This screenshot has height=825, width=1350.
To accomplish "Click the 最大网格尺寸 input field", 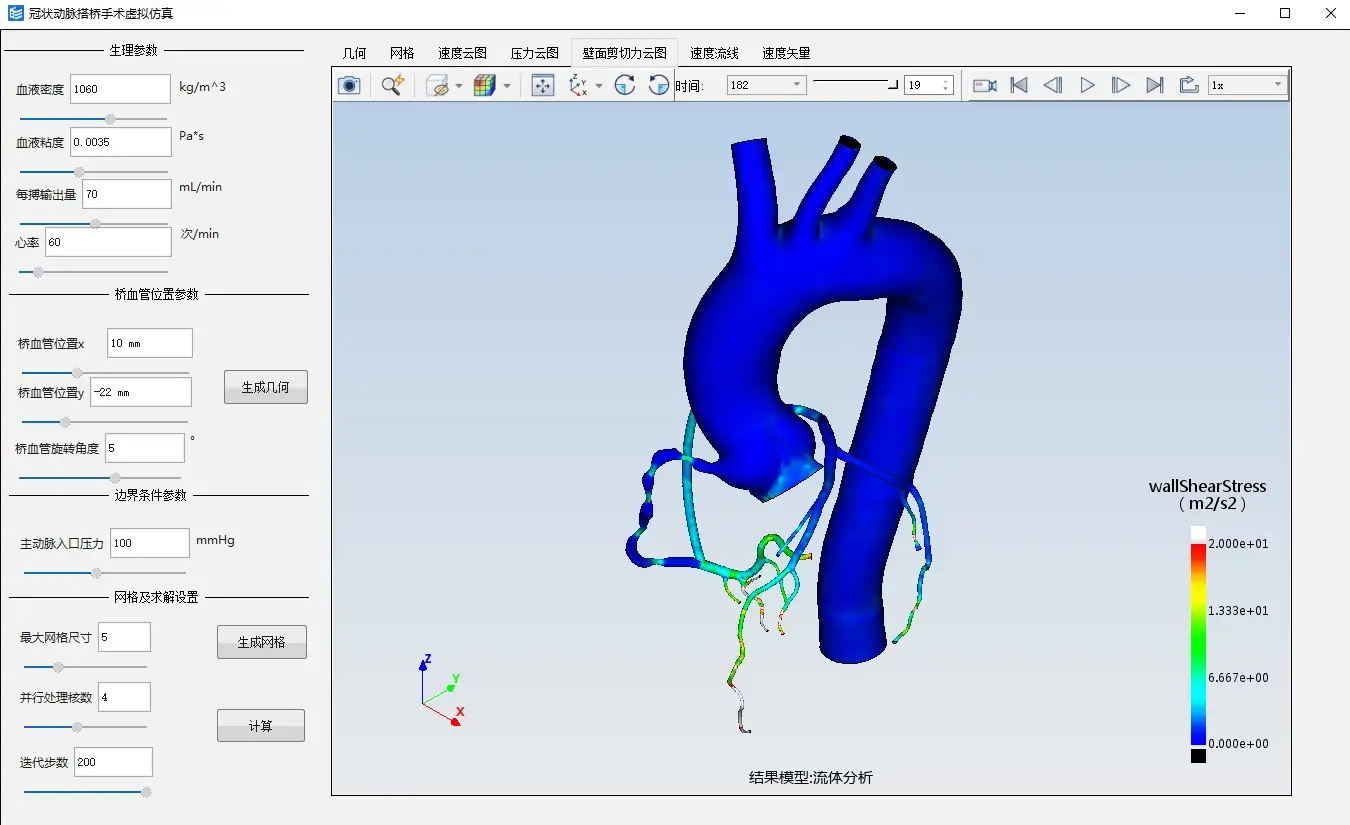I will (125, 637).
